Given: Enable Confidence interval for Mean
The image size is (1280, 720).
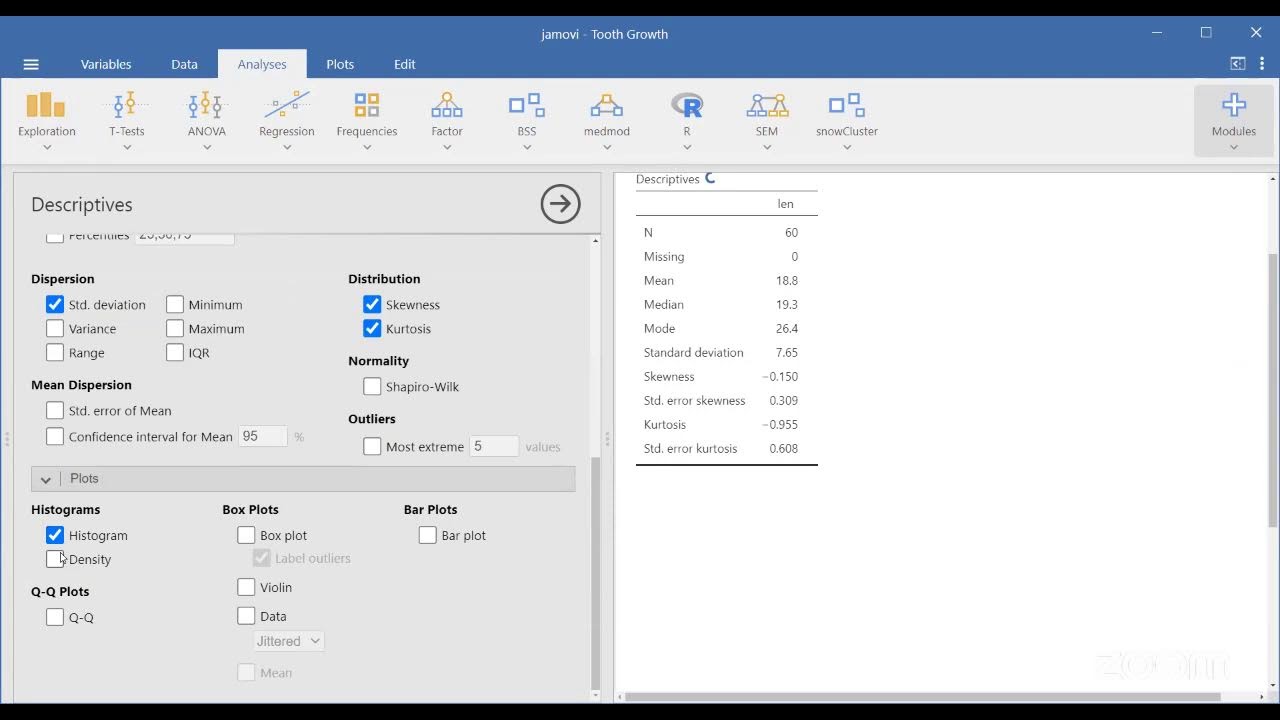Looking at the screenshot, I should (55, 437).
